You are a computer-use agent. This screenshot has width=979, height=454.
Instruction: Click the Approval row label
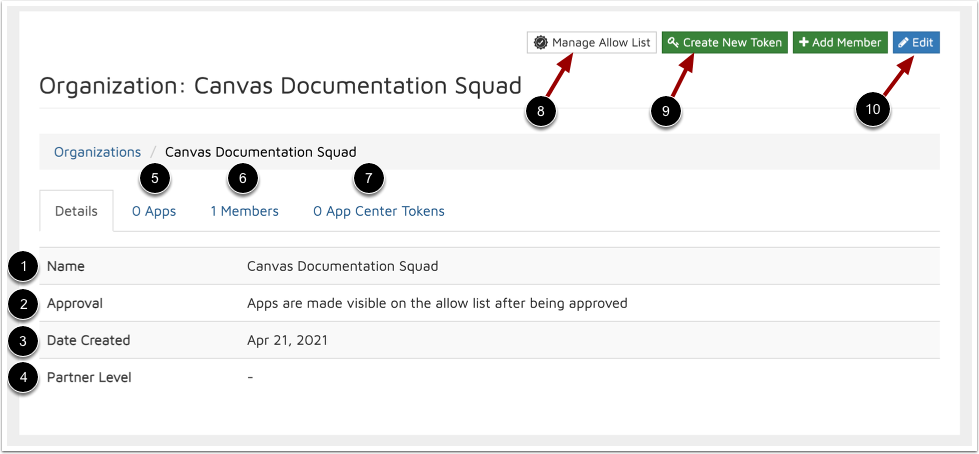click(75, 303)
